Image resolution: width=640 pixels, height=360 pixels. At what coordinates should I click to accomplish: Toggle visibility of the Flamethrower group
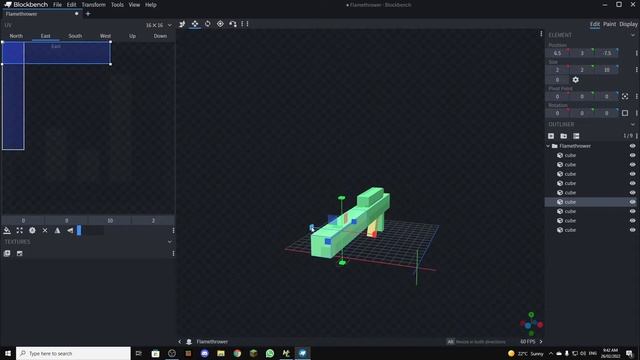point(632,146)
